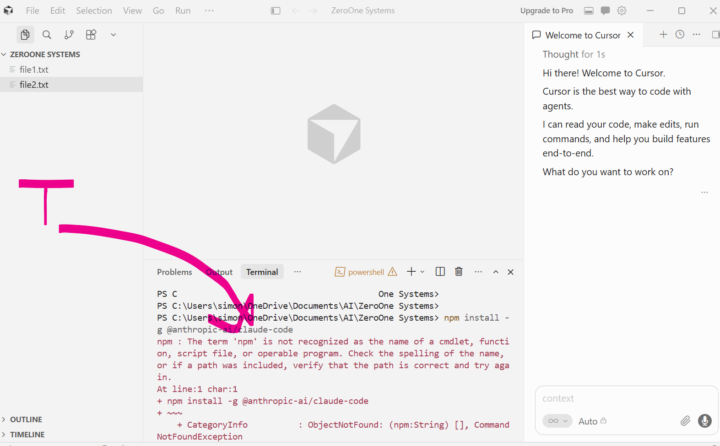This screenshot has width=720, height=446.
Task: Open the agent mode dropdown
Action: tap(557, 421)
